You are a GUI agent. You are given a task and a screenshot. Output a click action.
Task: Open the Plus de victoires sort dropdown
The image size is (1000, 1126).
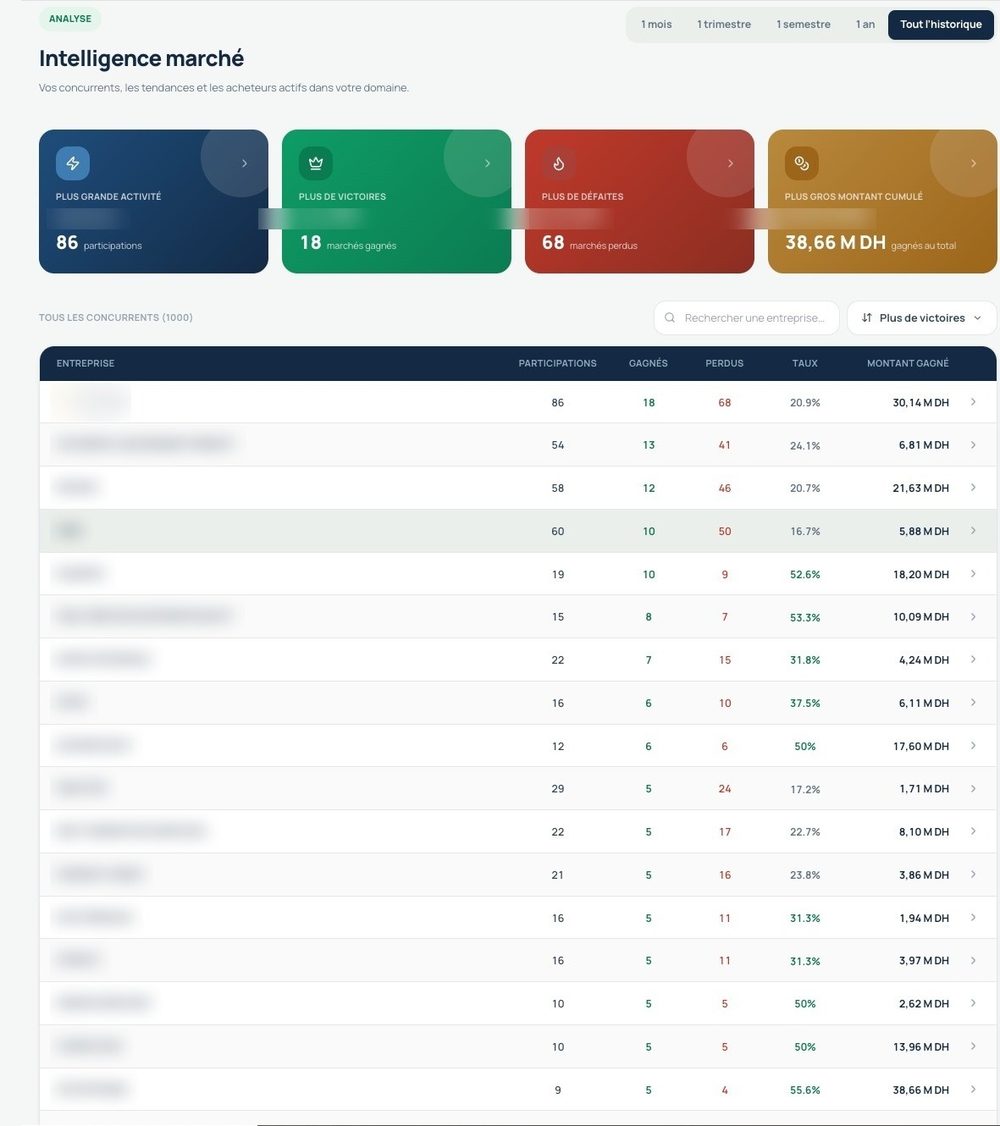[x=922, y=317]
